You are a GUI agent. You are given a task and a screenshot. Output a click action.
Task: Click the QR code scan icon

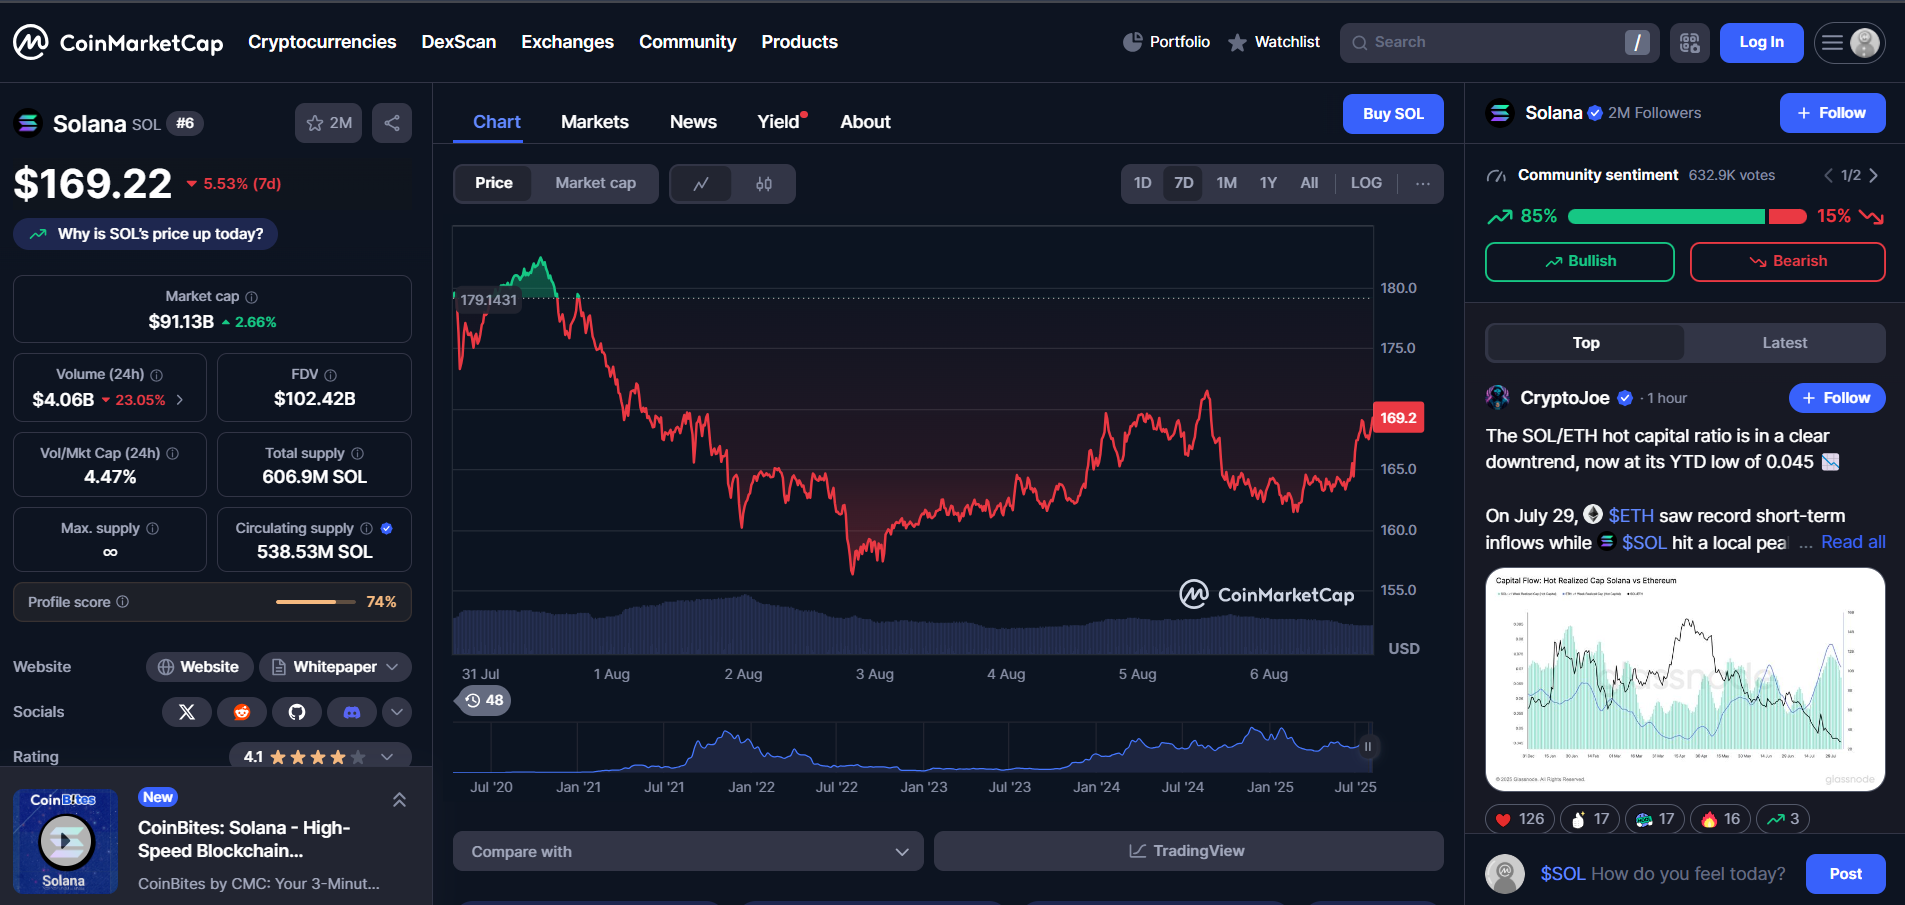1689,42
